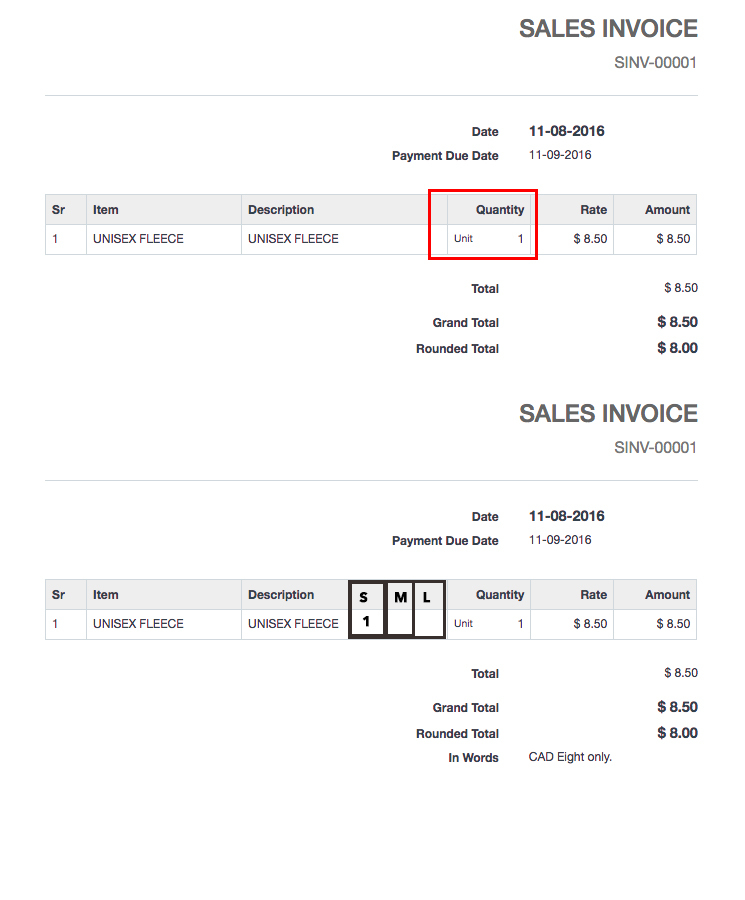
Task: Click the second invoice's SINV-00001 number
Action: [x=655, y=448]
